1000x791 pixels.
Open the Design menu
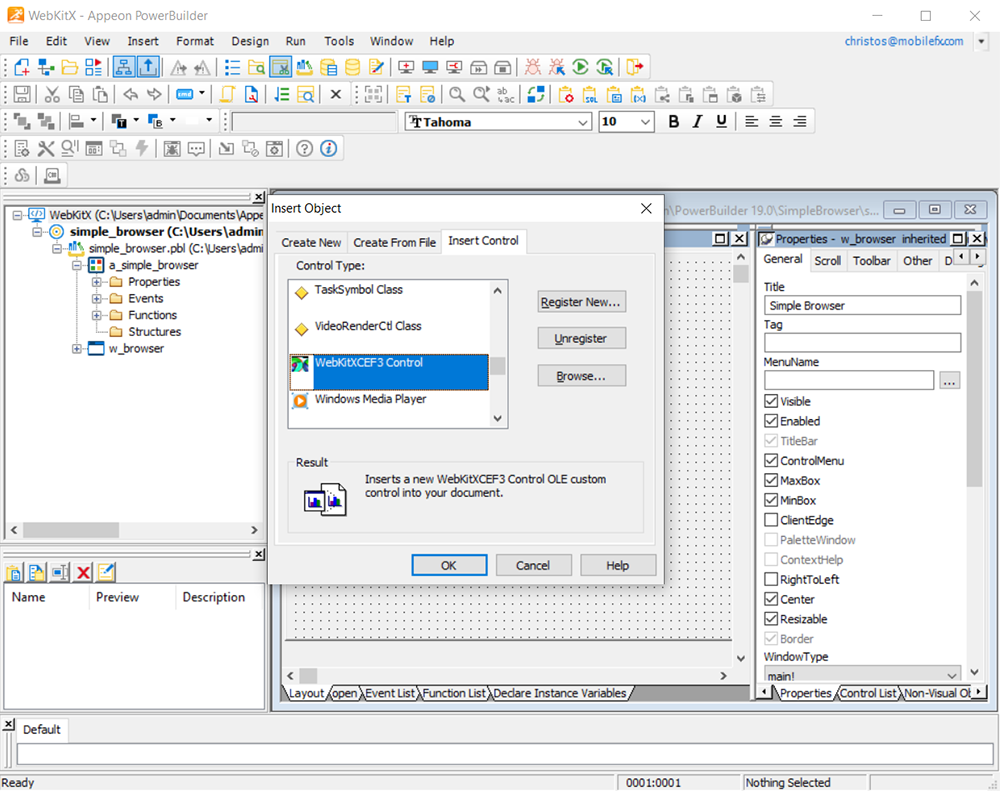[x=250, y=41]
